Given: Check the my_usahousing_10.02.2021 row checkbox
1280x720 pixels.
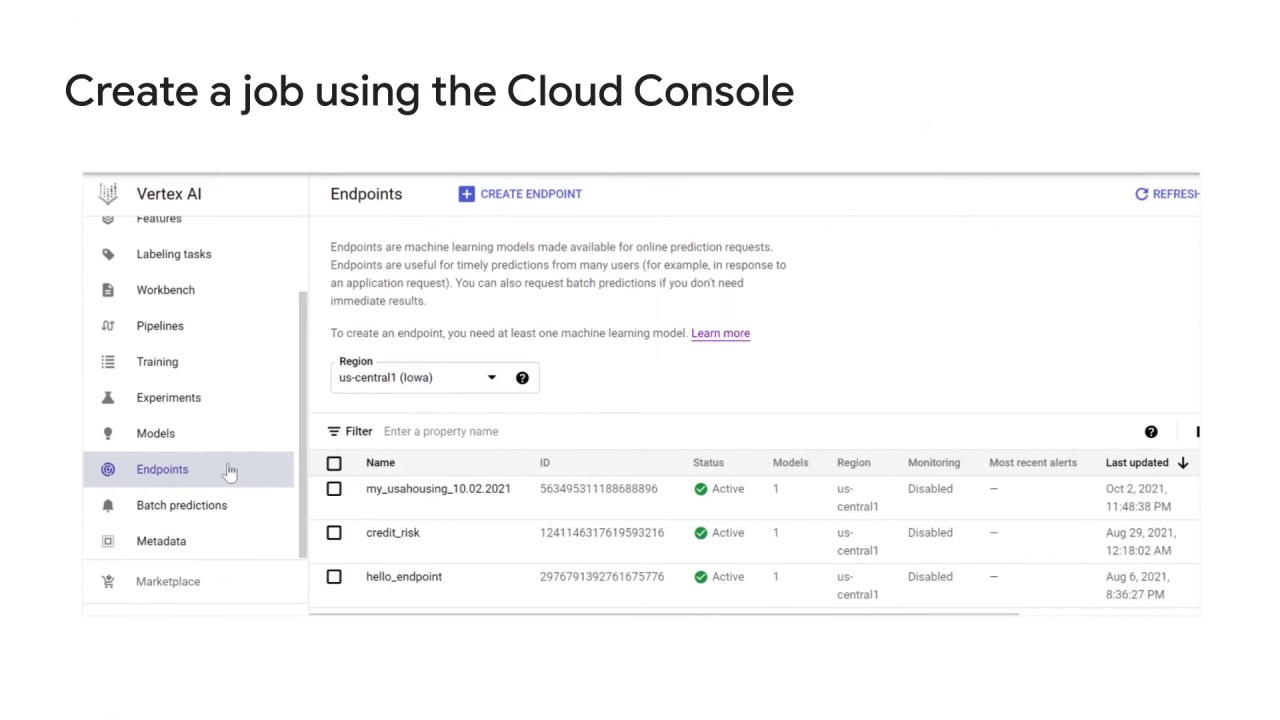Looking at the screenshot, I should (334, 489).
